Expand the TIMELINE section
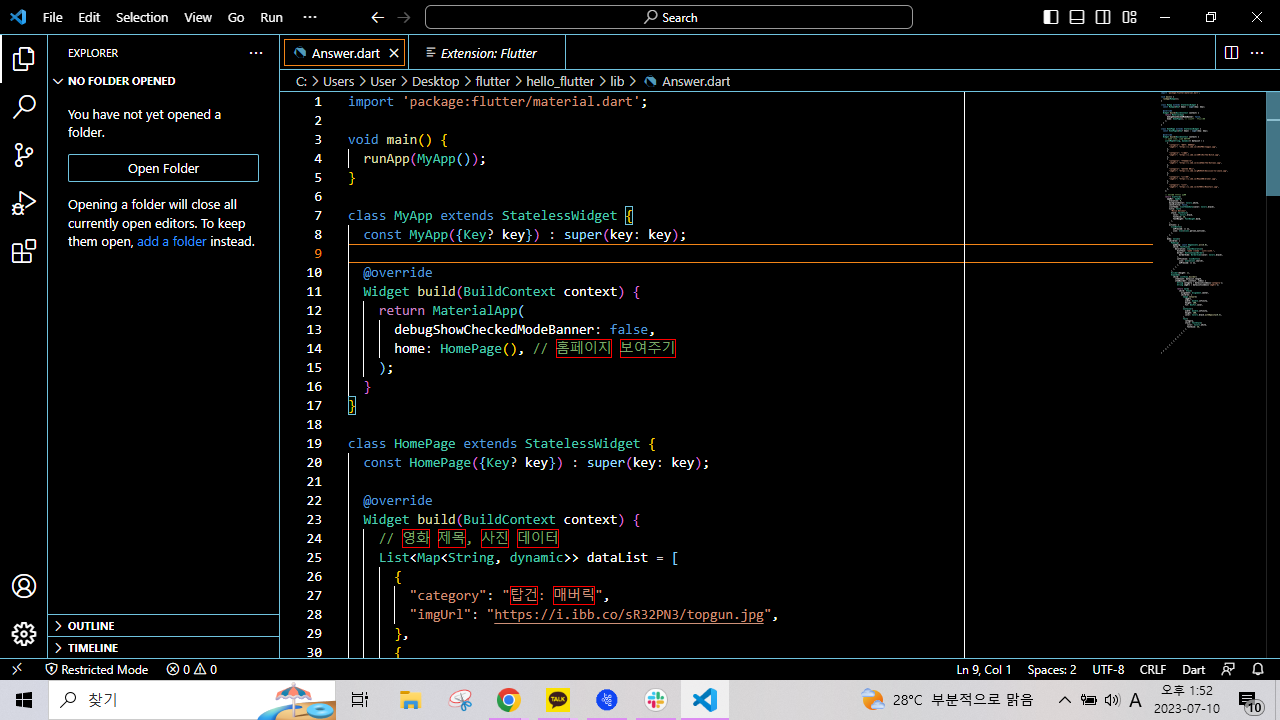This screenshot has height=720, width=1280. click(x=164, y=648)
